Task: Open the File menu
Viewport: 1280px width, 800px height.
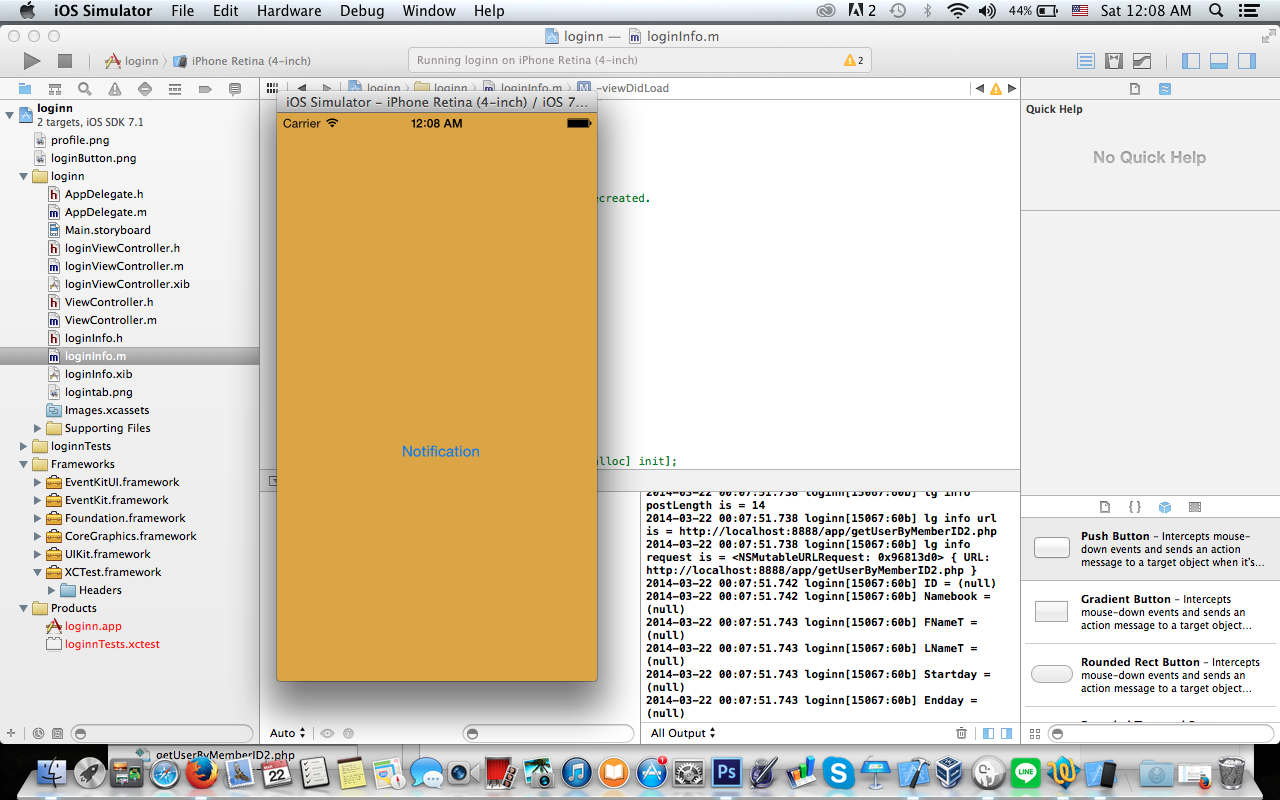Action: (x=183, y=11)
